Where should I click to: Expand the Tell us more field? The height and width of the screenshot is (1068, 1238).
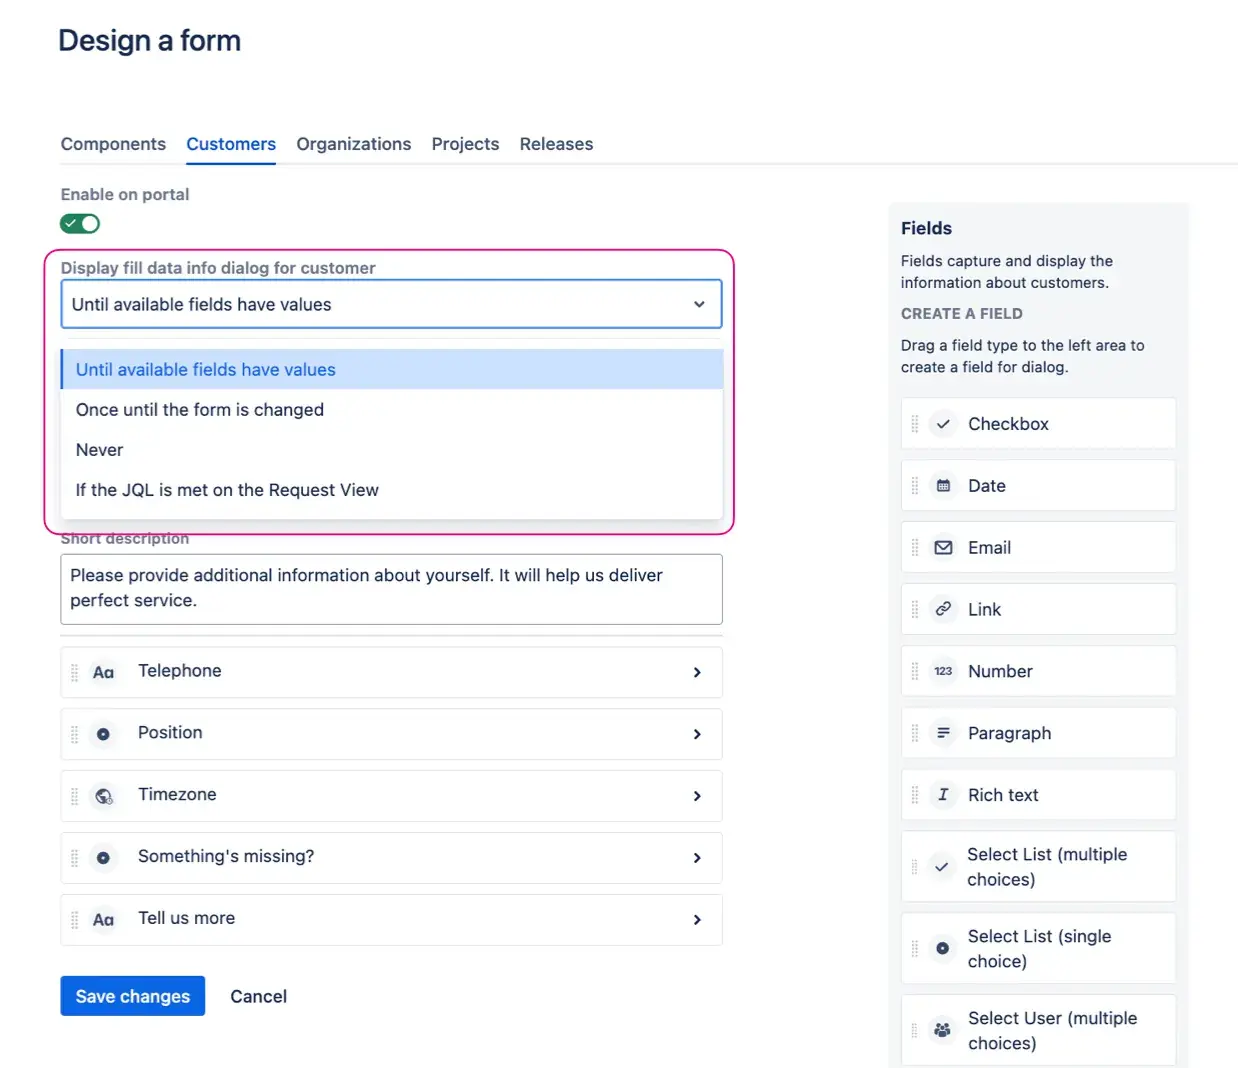697,919
